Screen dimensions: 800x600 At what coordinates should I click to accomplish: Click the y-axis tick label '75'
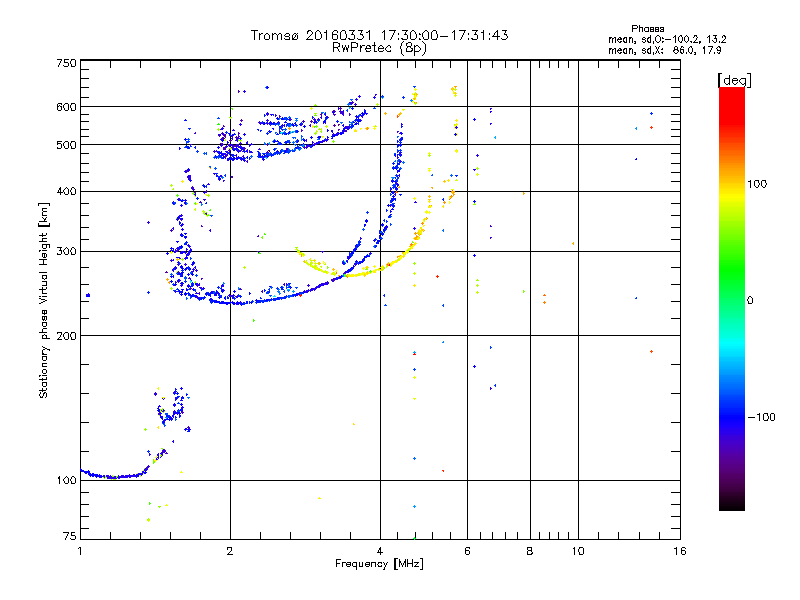pos(70,536)
